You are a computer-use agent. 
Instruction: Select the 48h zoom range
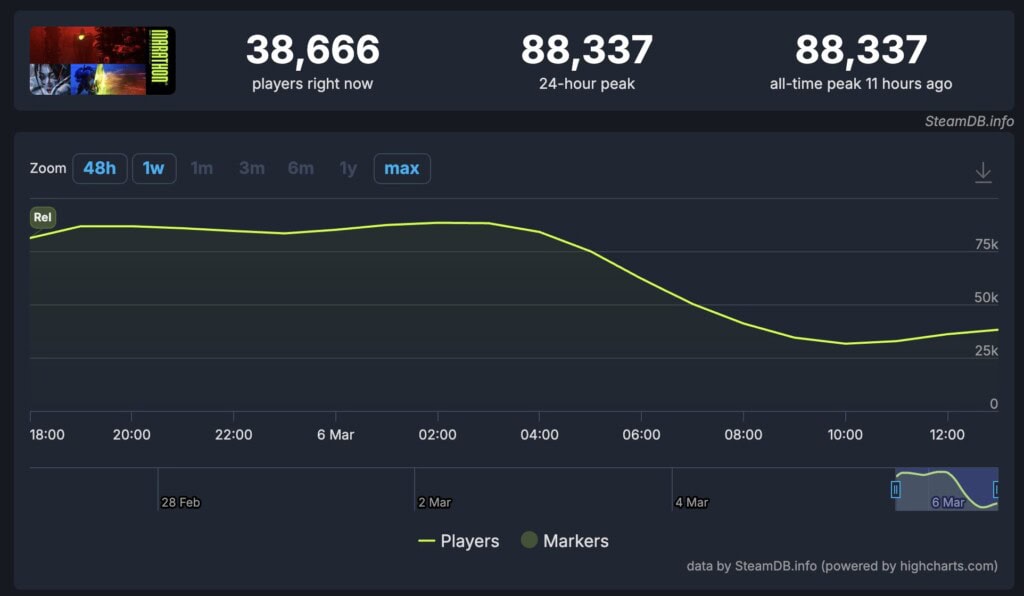click(x=99, y=168)
